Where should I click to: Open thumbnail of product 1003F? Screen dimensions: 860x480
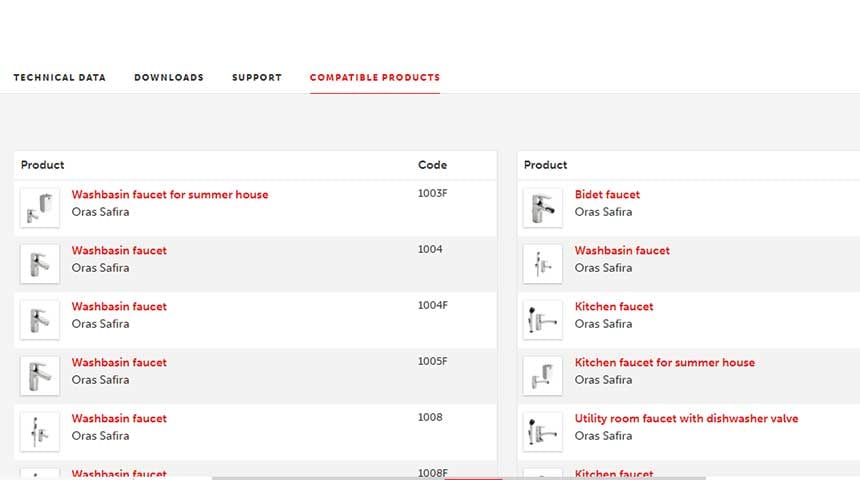39,208
